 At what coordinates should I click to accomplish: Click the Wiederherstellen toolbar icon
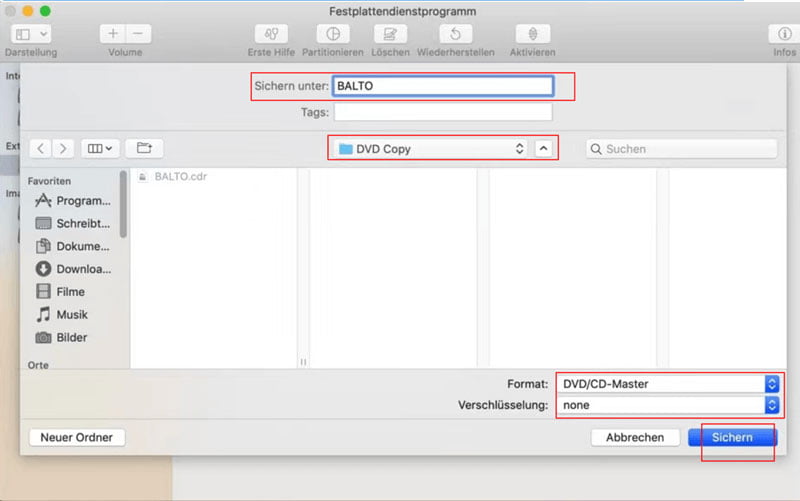pyautogui.click(x=455, y=34)
